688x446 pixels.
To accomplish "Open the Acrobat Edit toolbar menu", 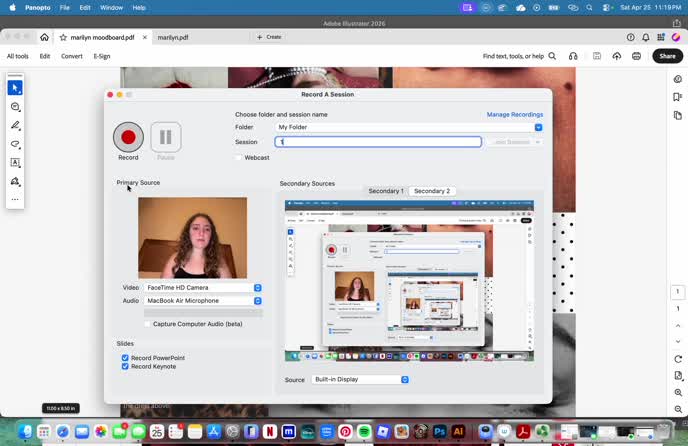I will [45, 56].
